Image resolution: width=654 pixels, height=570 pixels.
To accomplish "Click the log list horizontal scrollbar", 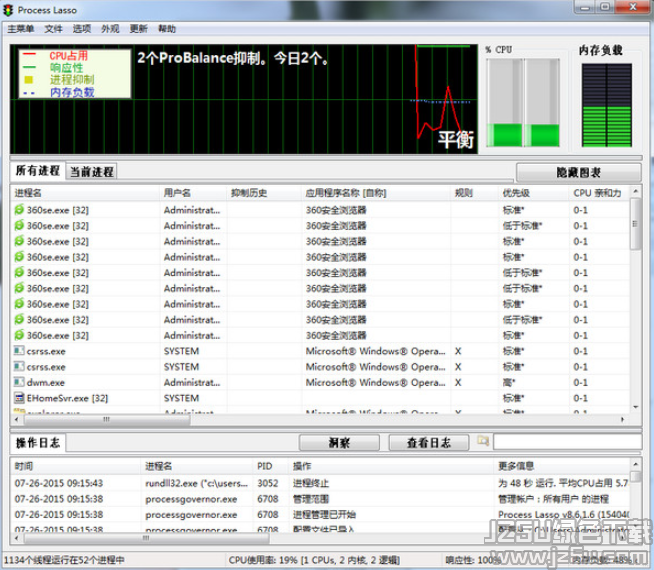I will click(146, 538).
